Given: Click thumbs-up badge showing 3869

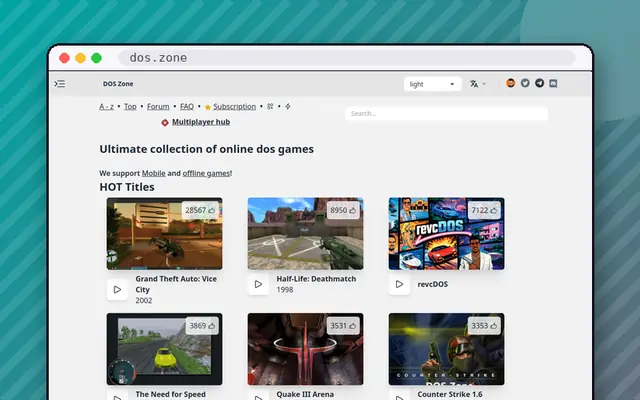Looking at the screenshot, I should click(202, 326).
